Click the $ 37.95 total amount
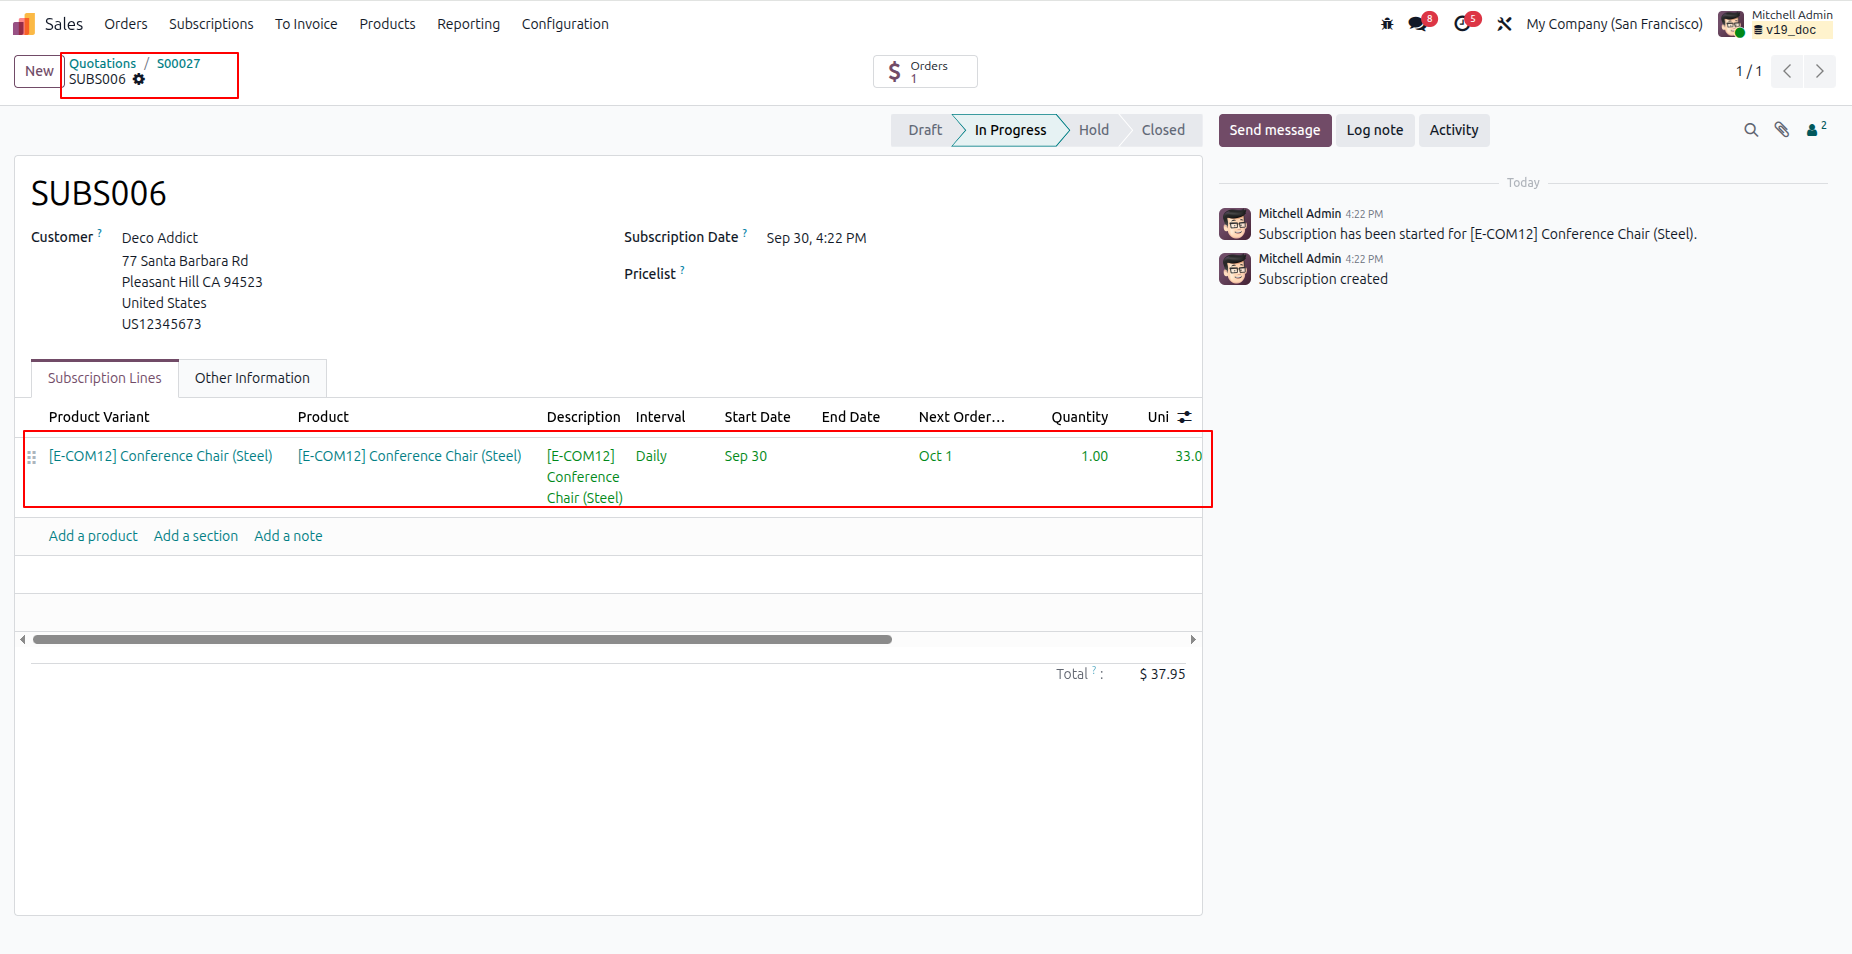The image size is (1852, 954). [x=1162, y=674]
